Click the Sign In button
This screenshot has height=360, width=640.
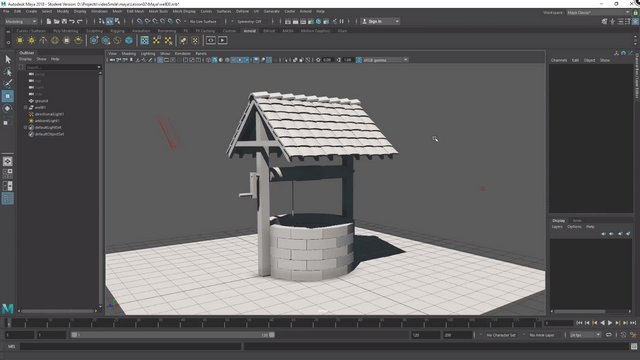coord(380,21)
